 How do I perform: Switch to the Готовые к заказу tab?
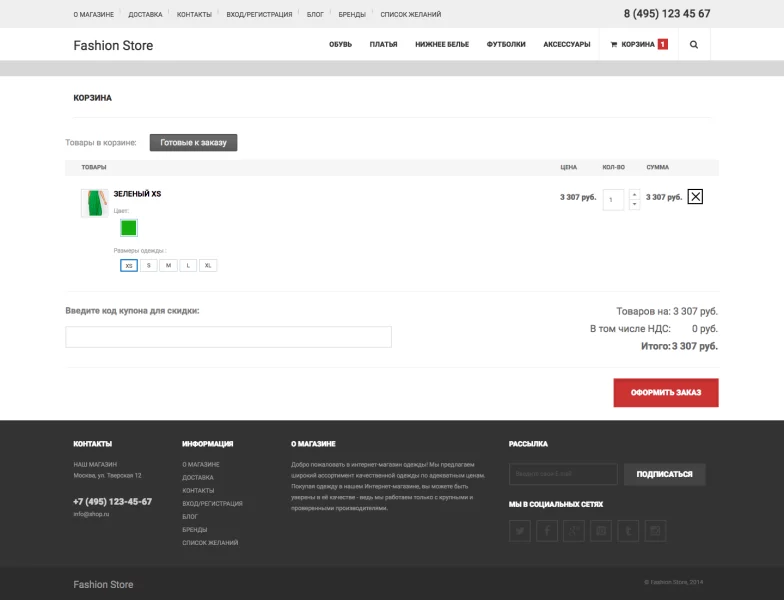pyautogui.click(x=193, y=143)
